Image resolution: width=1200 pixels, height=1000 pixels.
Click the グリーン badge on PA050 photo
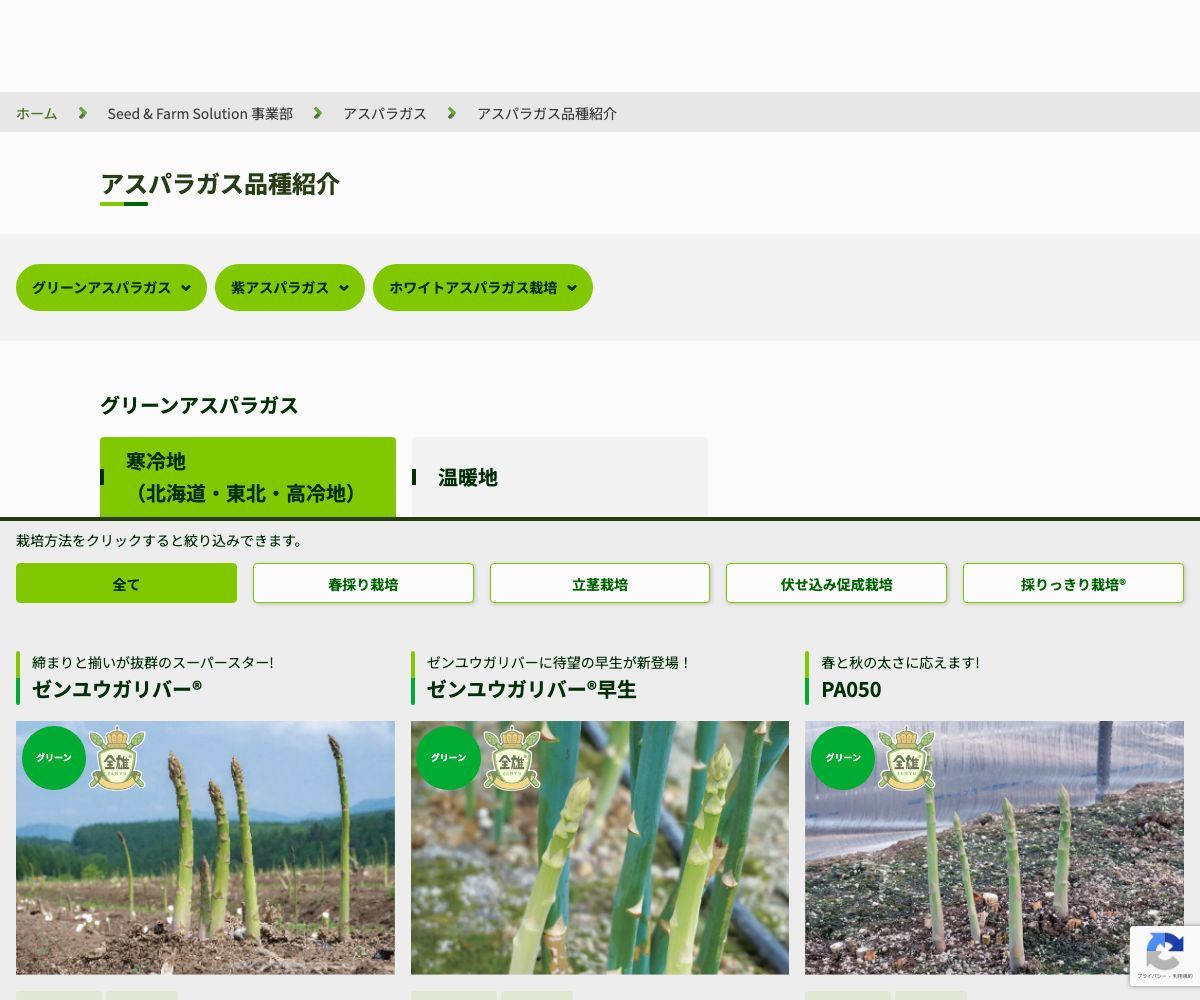point(842,758)
